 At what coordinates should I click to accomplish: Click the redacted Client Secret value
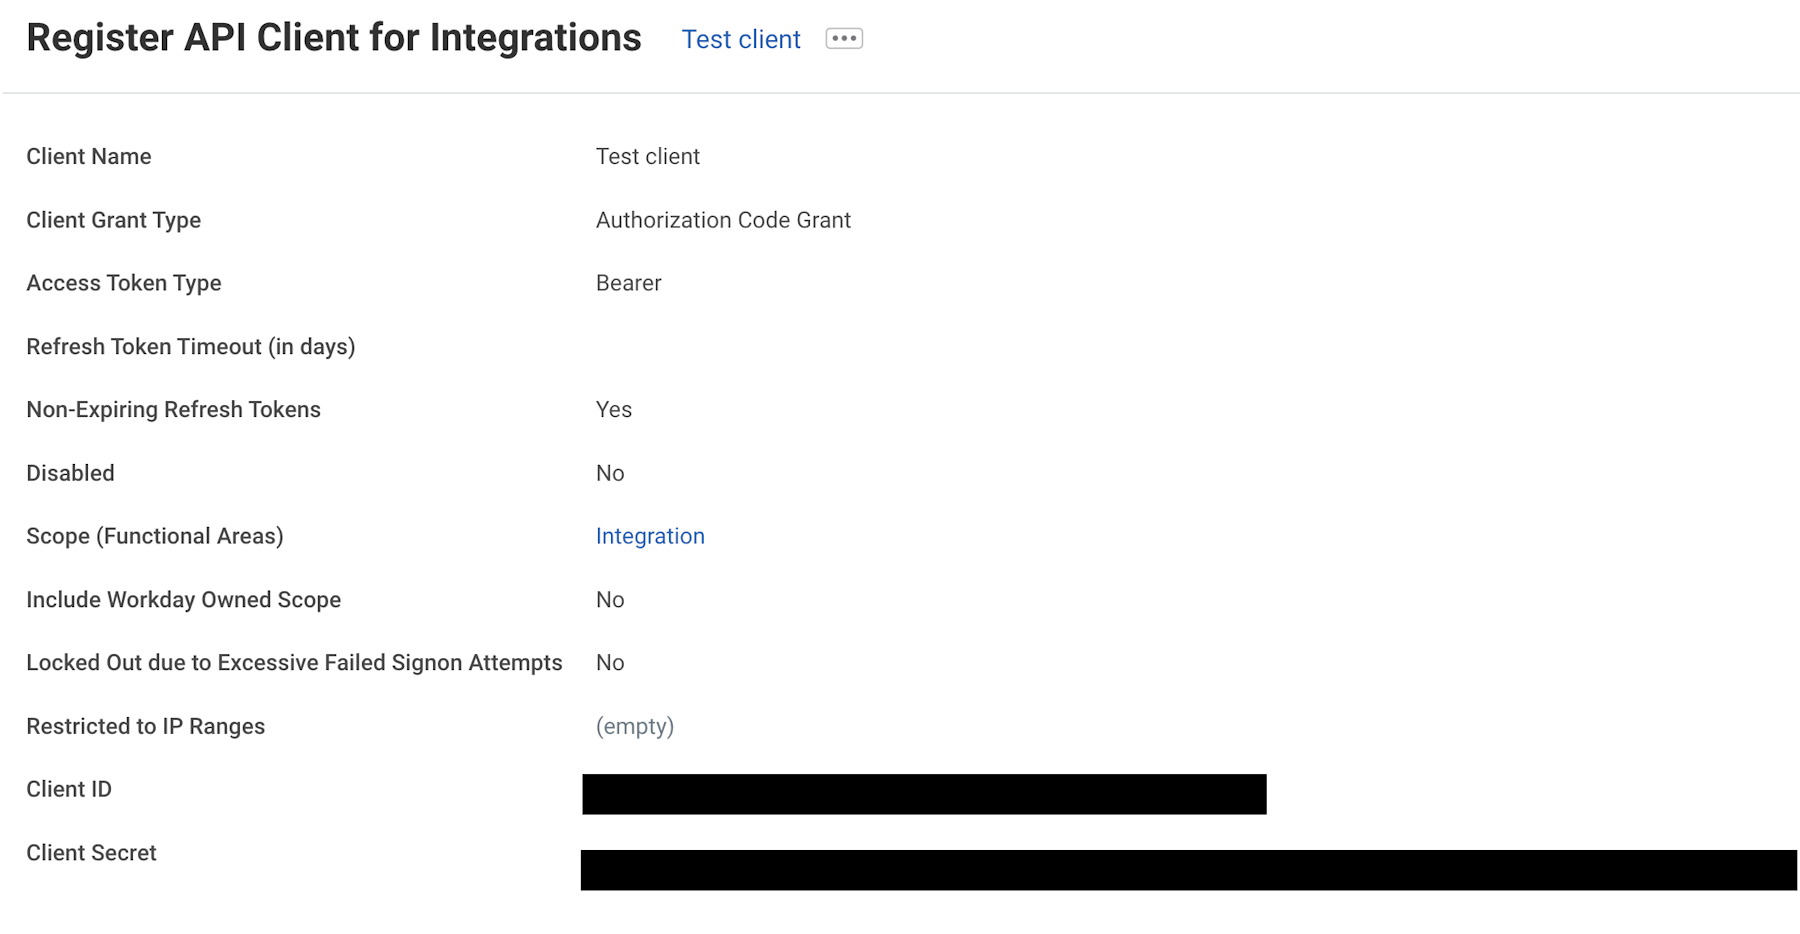pyautogui.click(x=1188, y=870)
